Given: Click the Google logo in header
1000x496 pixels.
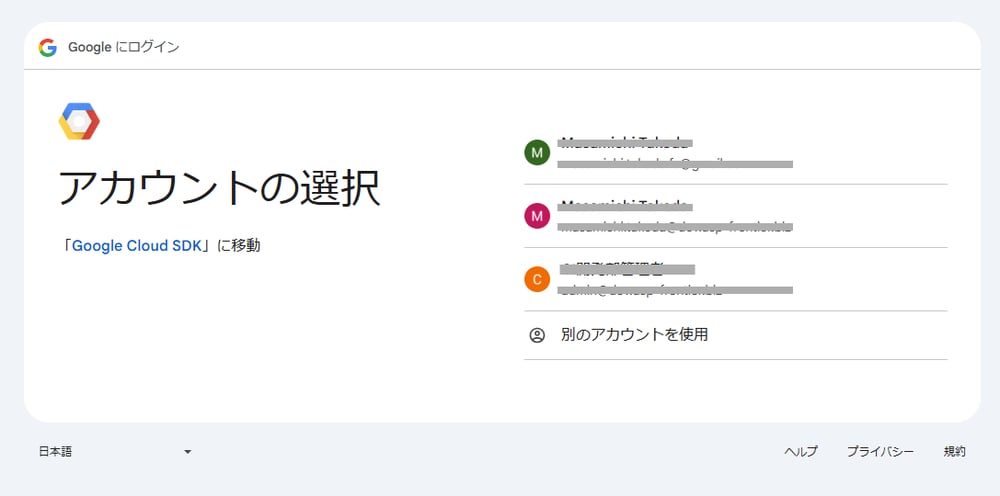Looking at the screenshot, I should [48, 47].
